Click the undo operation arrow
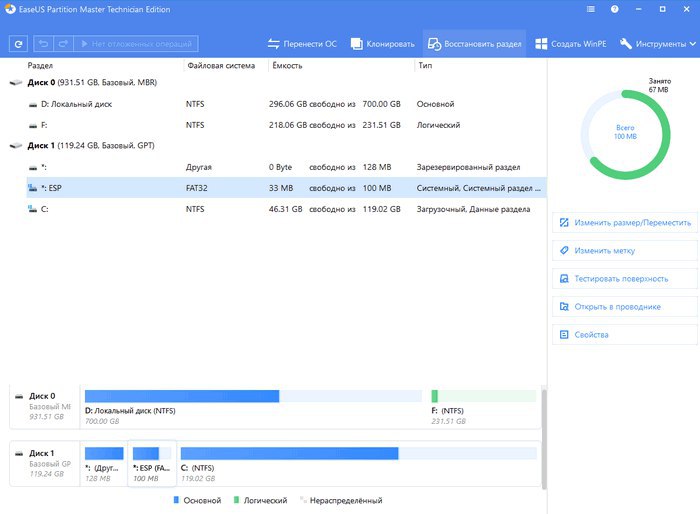Viewport: 700px width, 514px height. [43, 44]
